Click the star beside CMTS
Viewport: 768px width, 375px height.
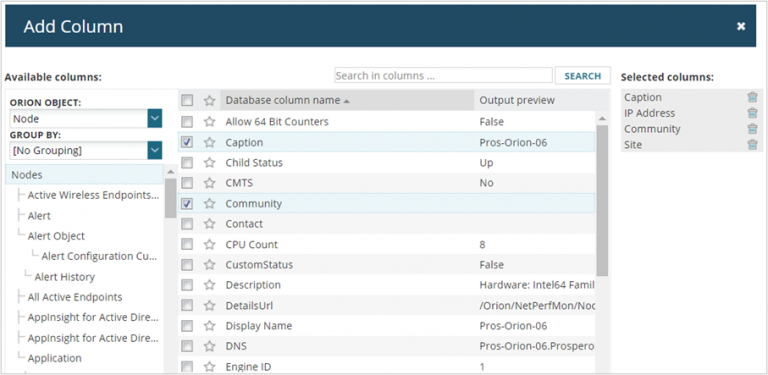tap(210, 183)
